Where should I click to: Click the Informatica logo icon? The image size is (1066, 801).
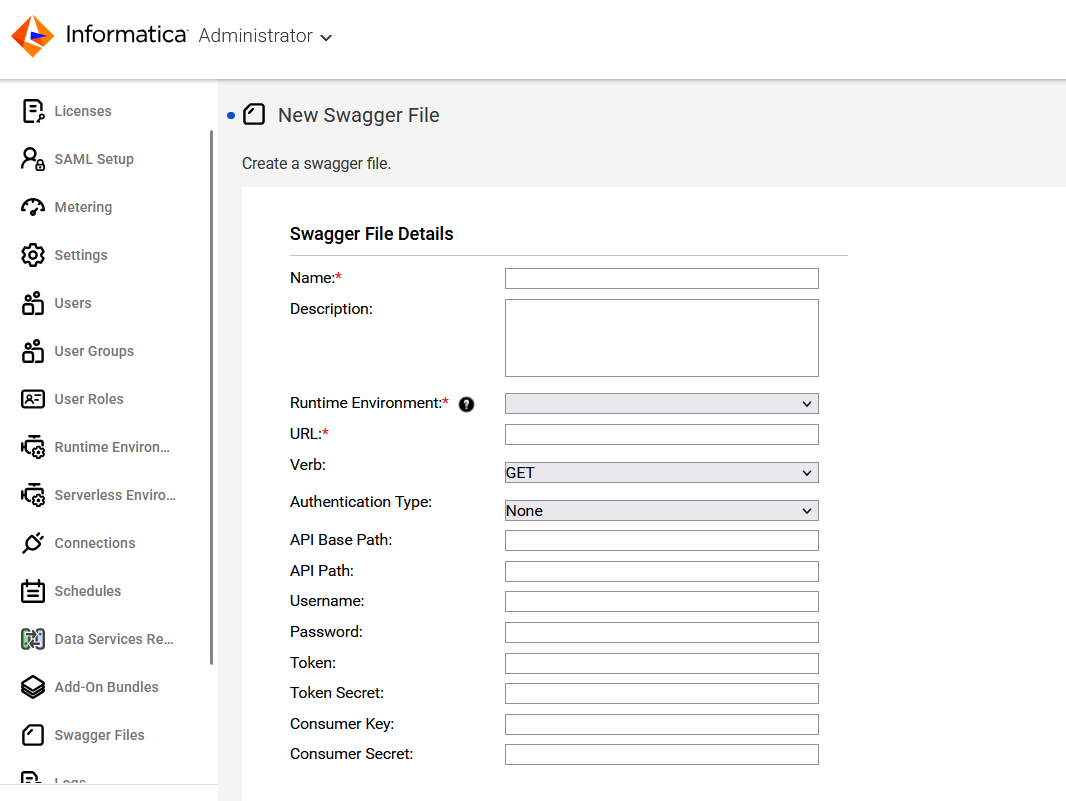coord(33,36)
